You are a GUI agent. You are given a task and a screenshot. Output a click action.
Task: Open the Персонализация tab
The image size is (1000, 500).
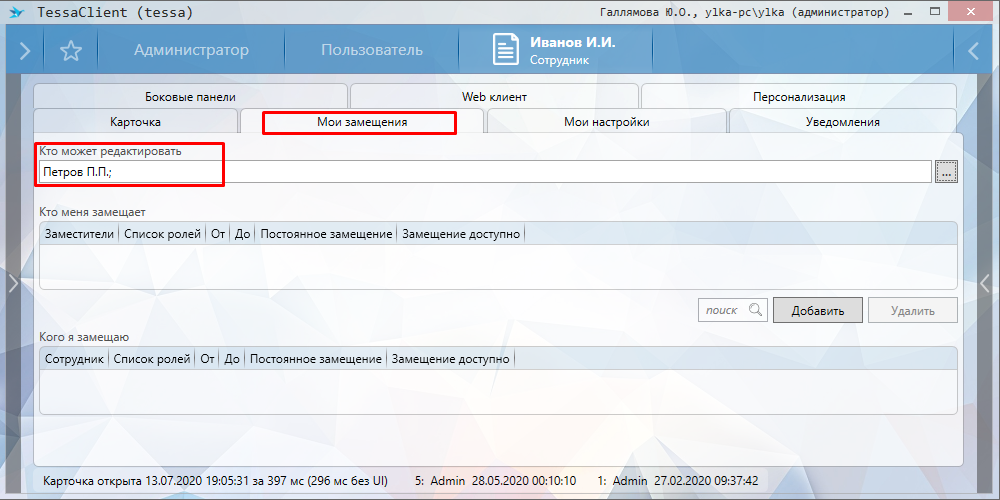click(x=799, y=97)
